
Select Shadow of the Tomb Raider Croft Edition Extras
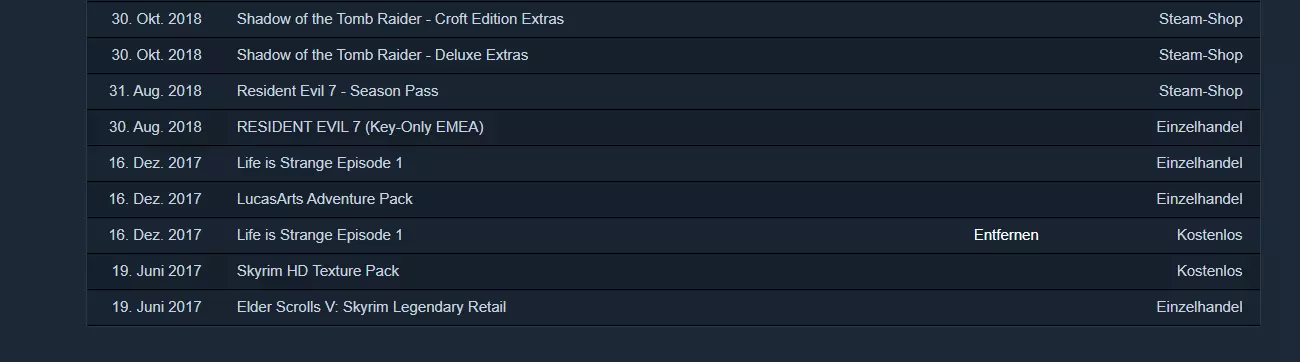point(400,19)
